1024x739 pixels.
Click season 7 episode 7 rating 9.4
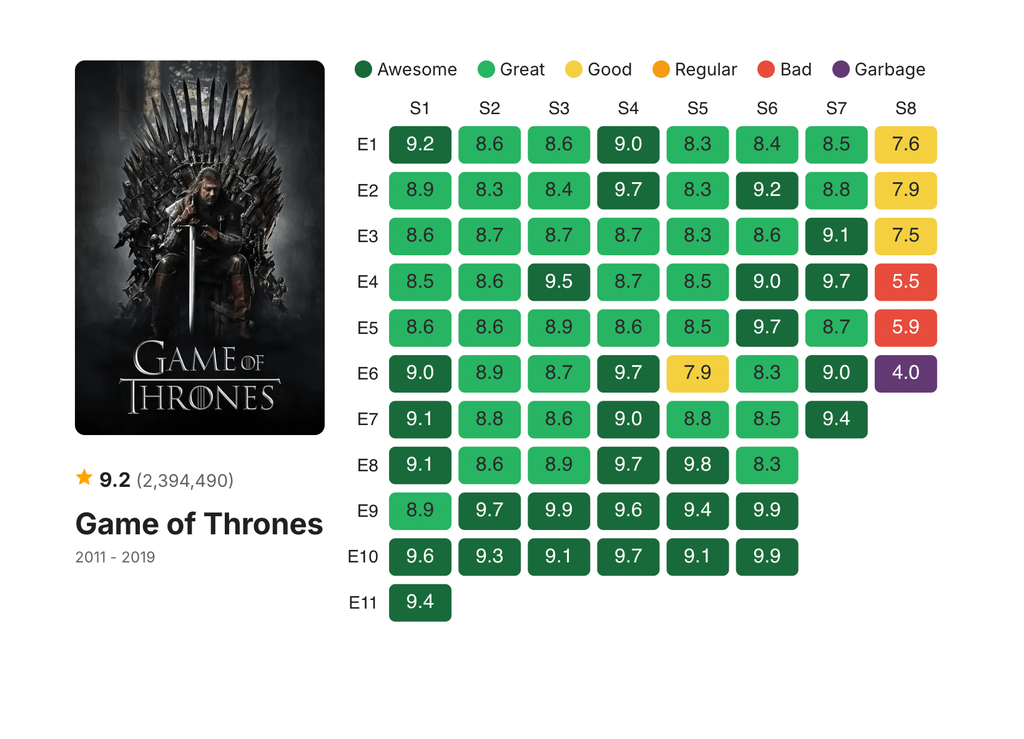pyautogui.click(x=836, y=419)
